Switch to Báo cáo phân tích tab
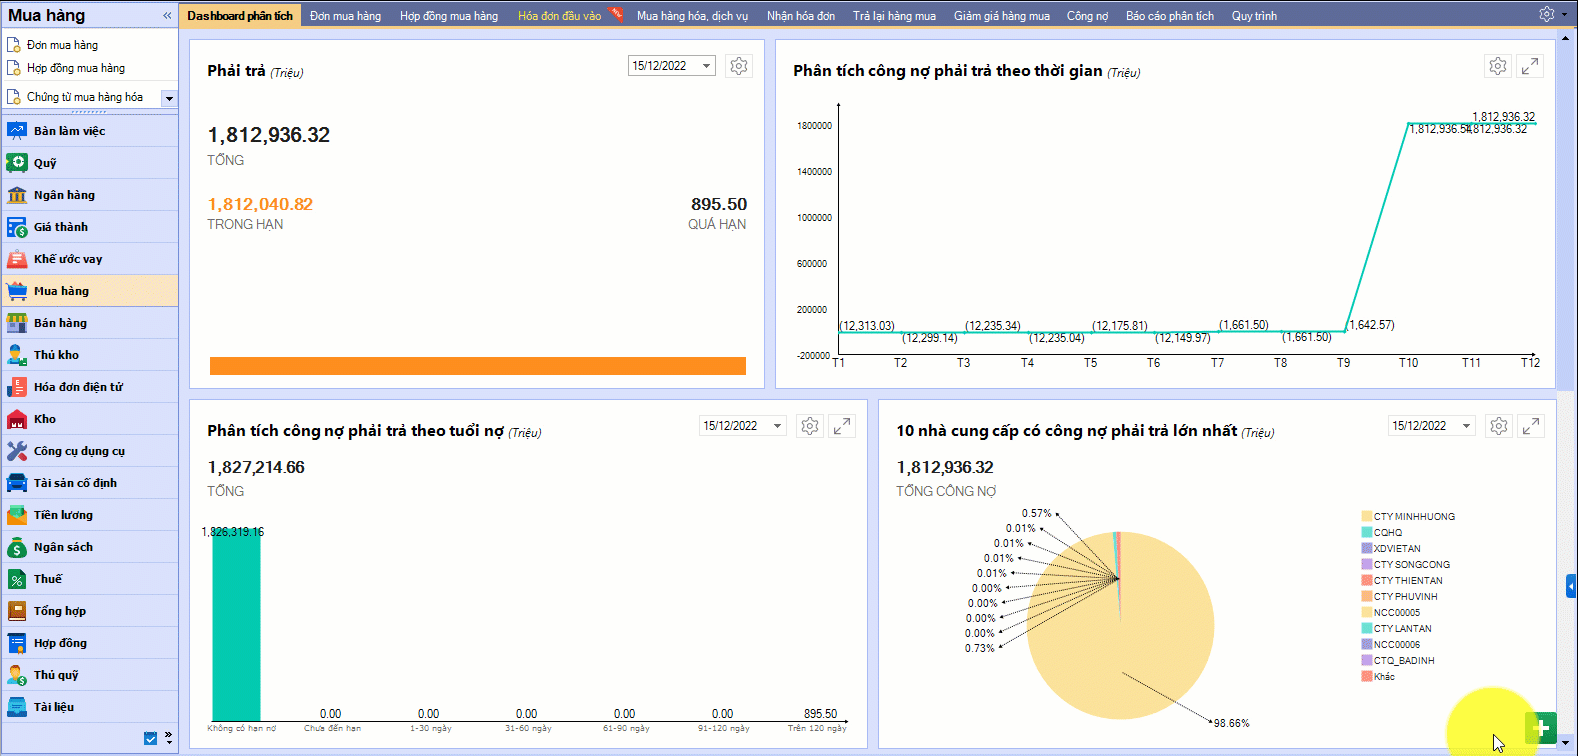Viewport: 1578px width, 756px height. click(1169, 16)
